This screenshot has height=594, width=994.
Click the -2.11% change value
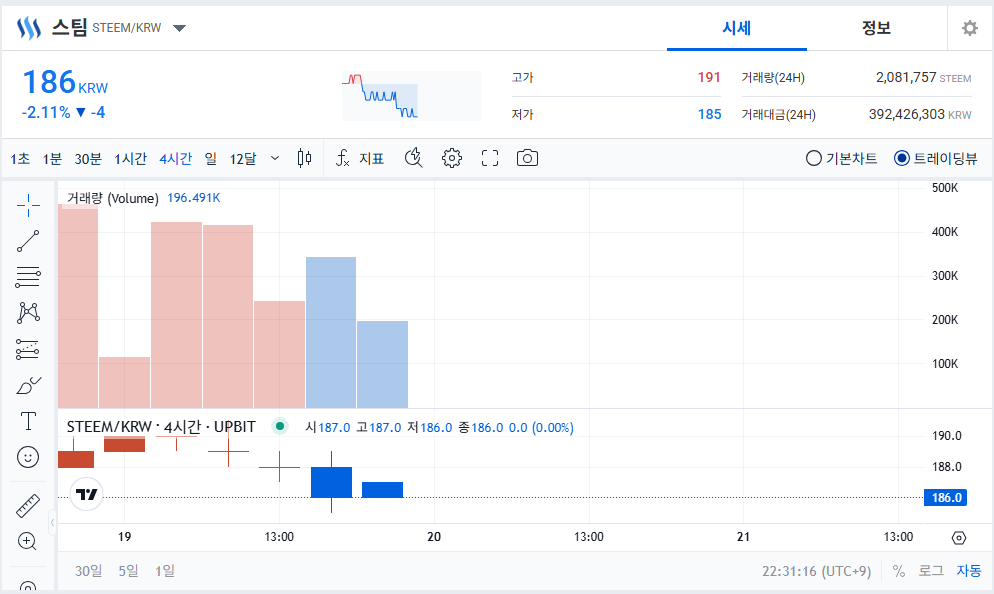(46, 113)
